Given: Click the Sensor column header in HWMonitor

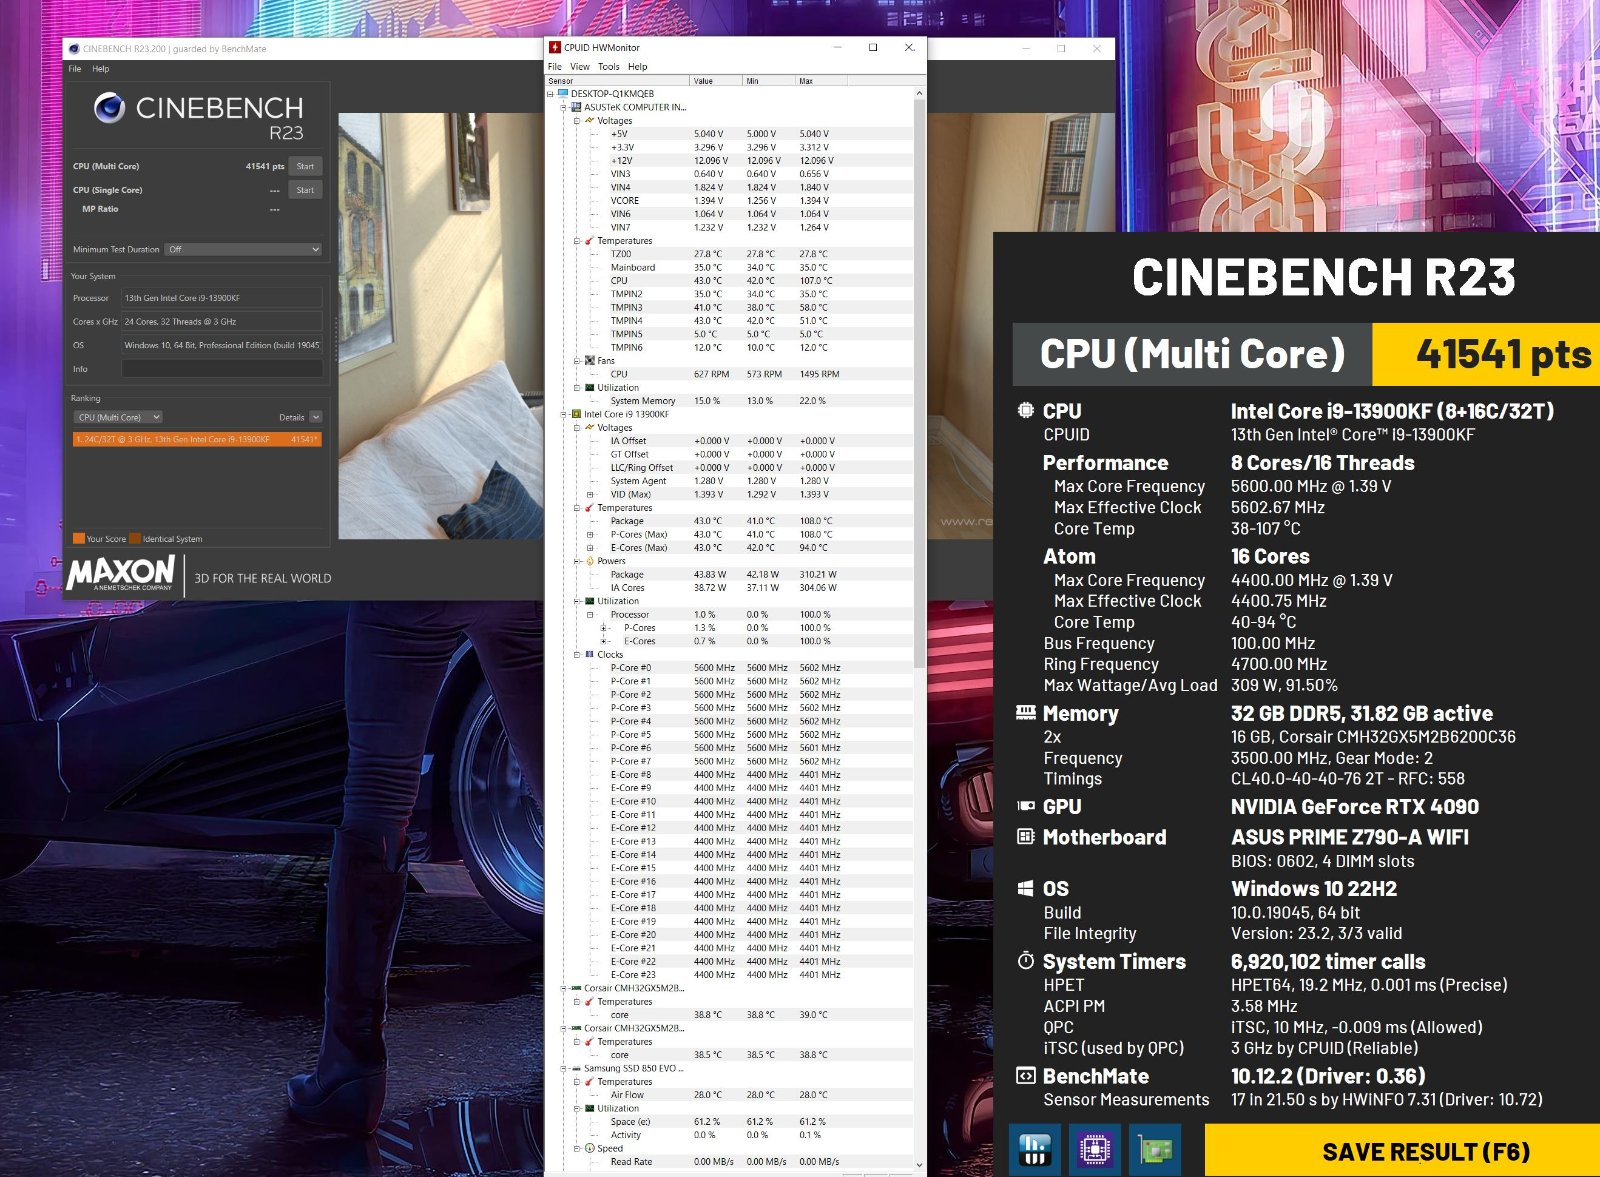Looking at the screenshot, I should coord(617,81).
